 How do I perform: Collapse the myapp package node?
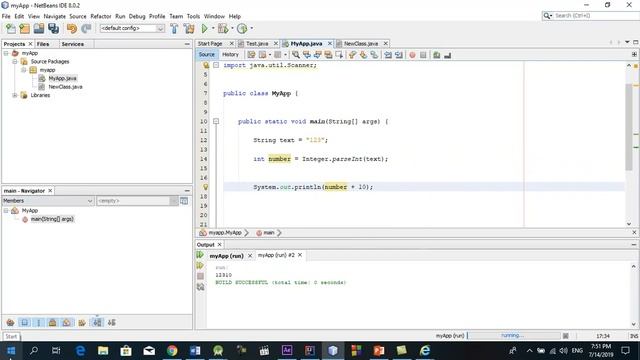pyautogui.click(x=24, y=70)
